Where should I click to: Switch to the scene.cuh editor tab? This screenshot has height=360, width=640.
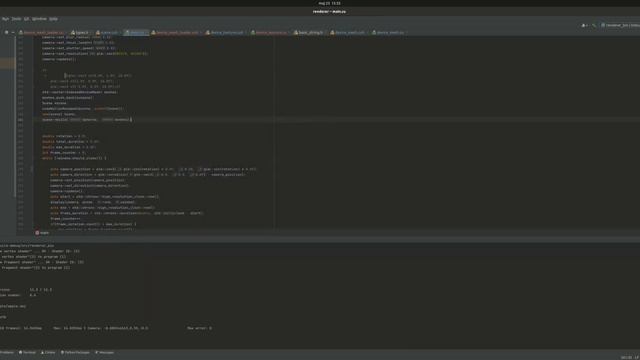(108, 32)
